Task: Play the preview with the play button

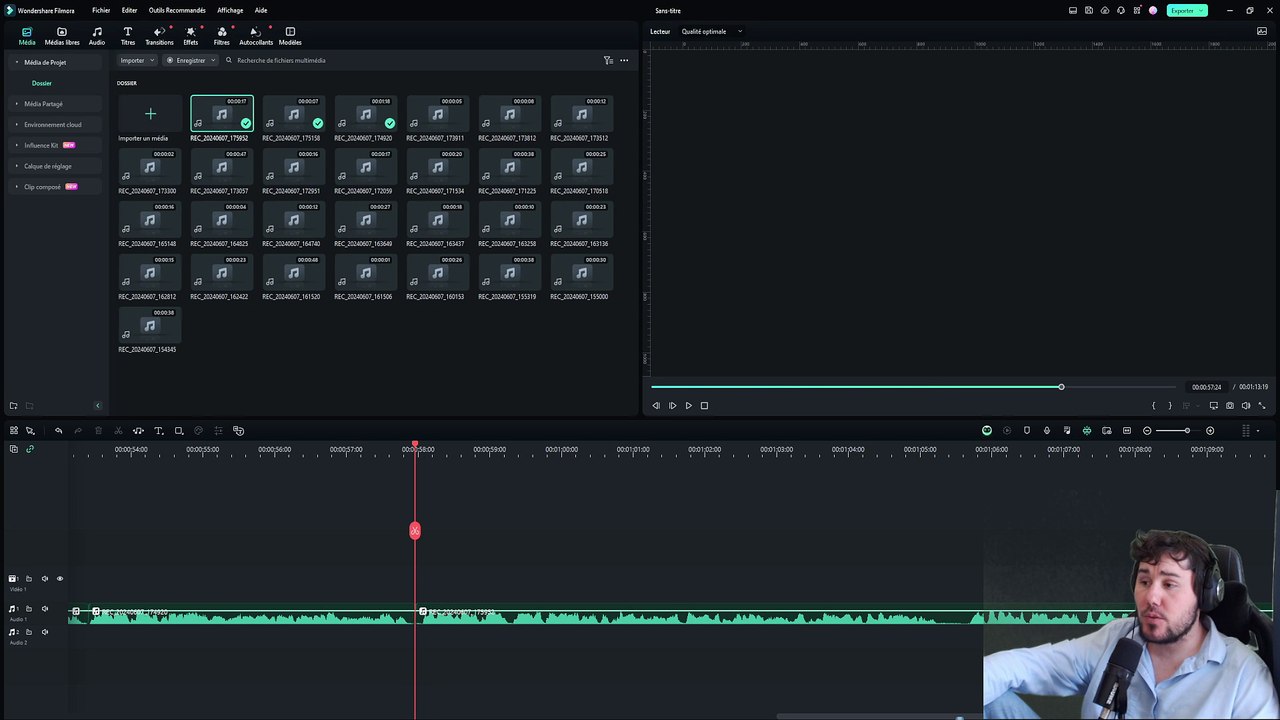Action: tap(688, 406)
